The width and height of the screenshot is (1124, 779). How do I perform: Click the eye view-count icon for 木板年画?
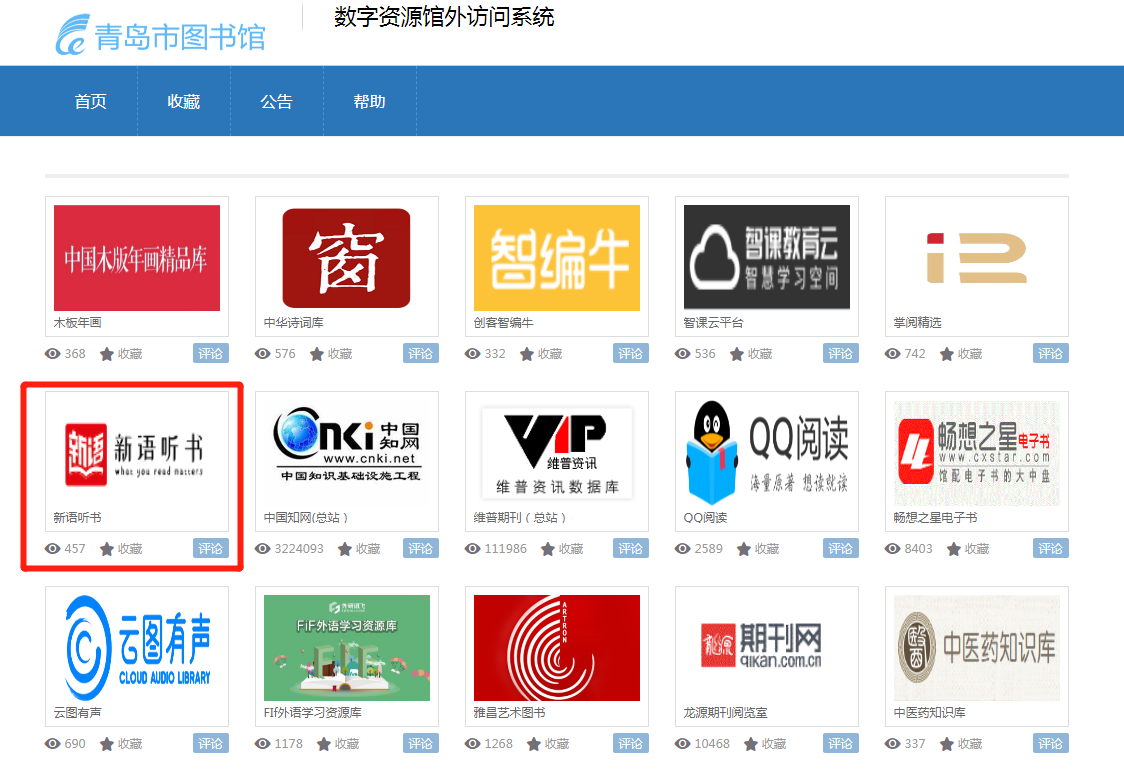click(52, 354)
